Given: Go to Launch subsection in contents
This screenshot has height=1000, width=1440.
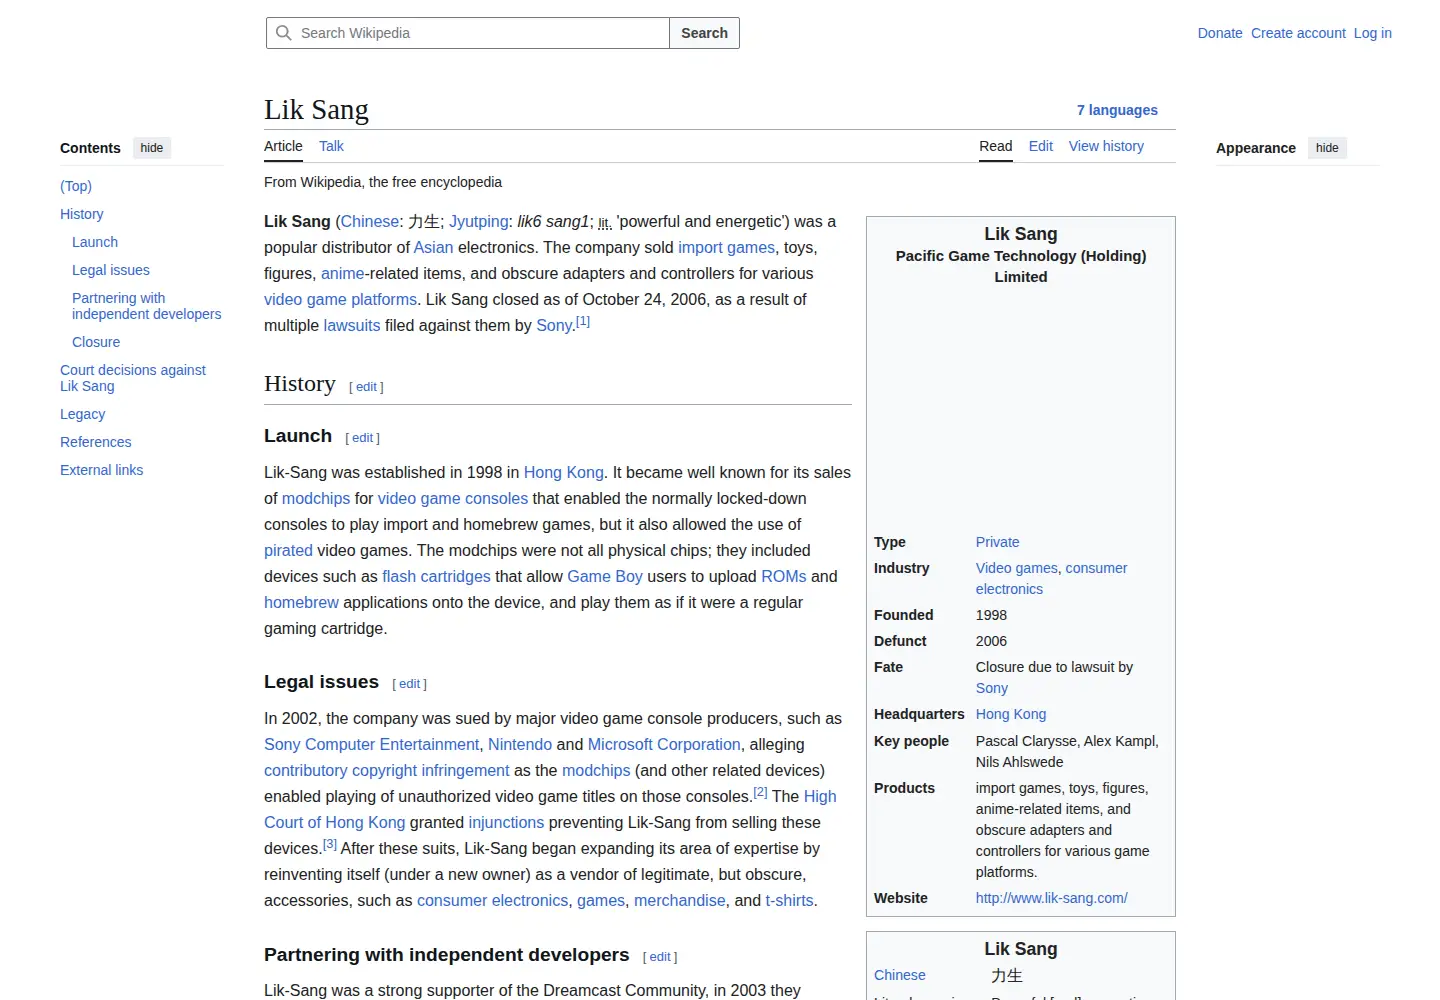Looking at the screenshot, I should [95, 242].
